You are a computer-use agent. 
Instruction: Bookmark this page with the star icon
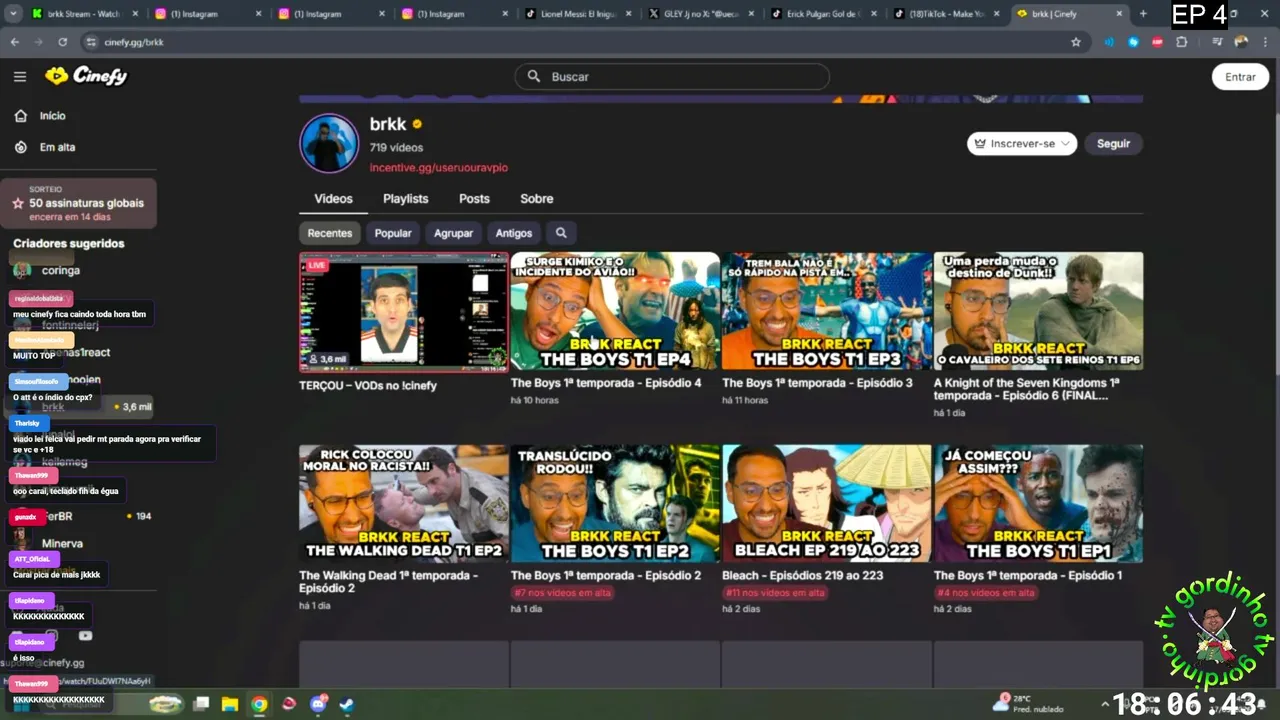pyautogui.click(x=1076, y=42)
